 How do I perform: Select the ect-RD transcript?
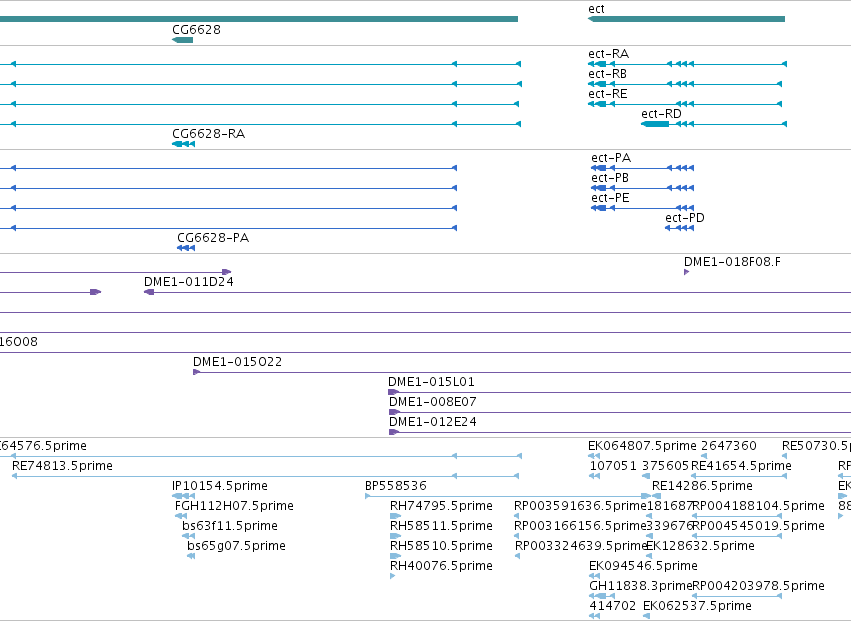[714, 124]
